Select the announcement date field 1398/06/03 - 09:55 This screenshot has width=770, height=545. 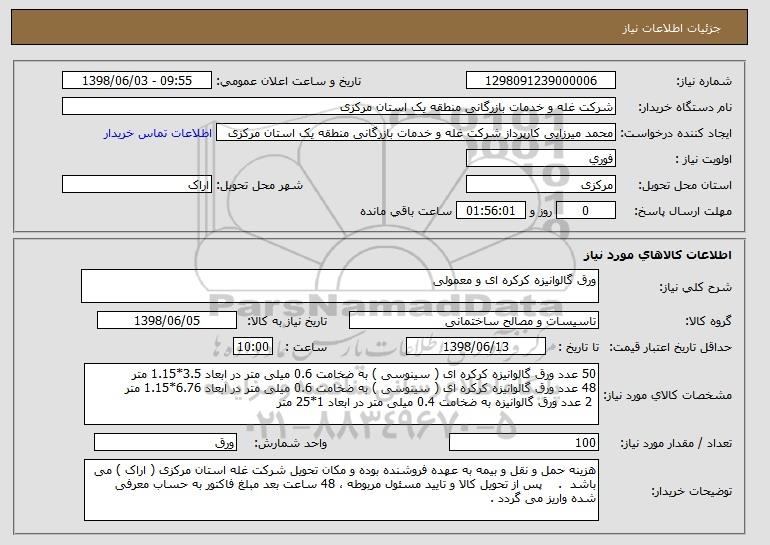(x=137, y=81)
